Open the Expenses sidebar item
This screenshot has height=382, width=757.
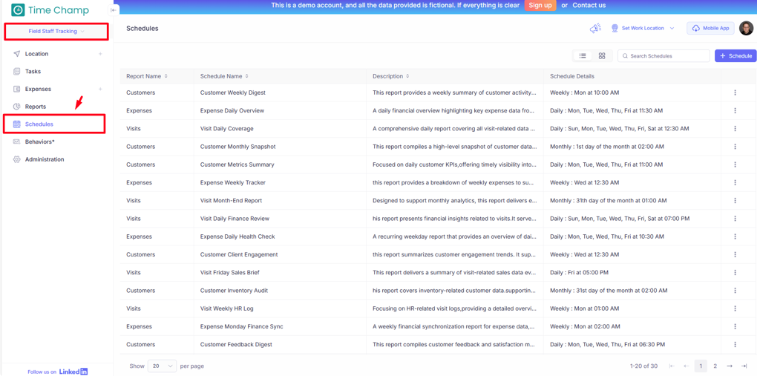coord(38,89)
